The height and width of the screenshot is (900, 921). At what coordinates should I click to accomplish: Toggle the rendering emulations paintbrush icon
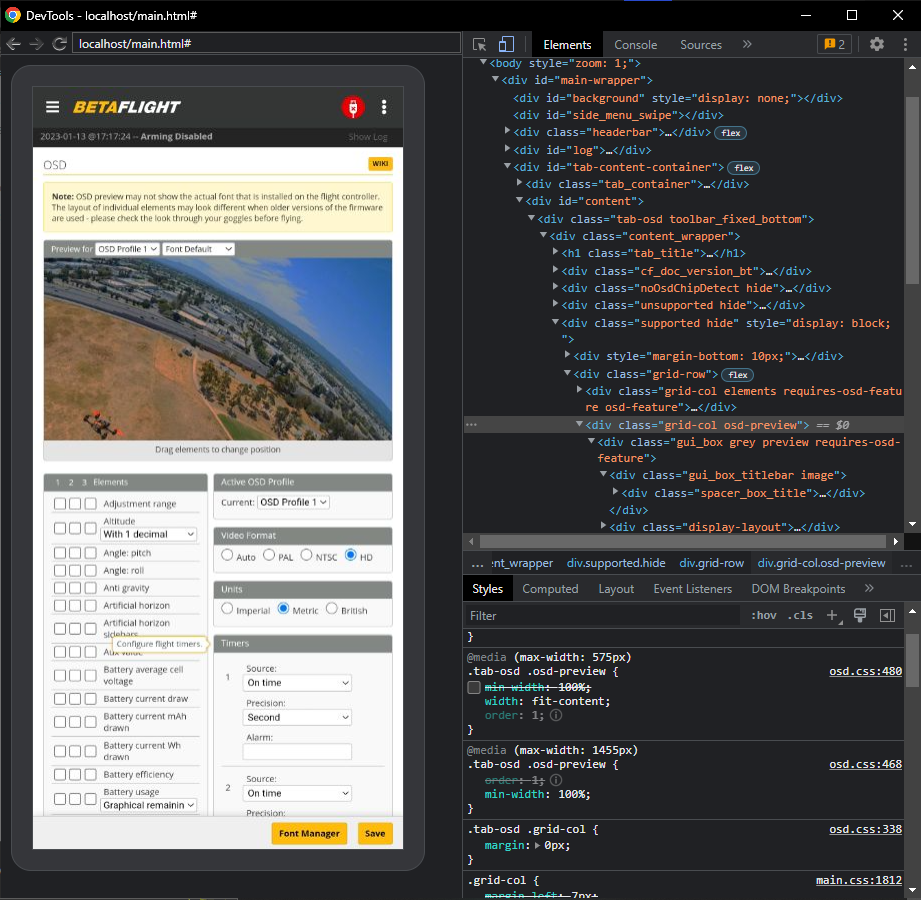click(860, 615)
